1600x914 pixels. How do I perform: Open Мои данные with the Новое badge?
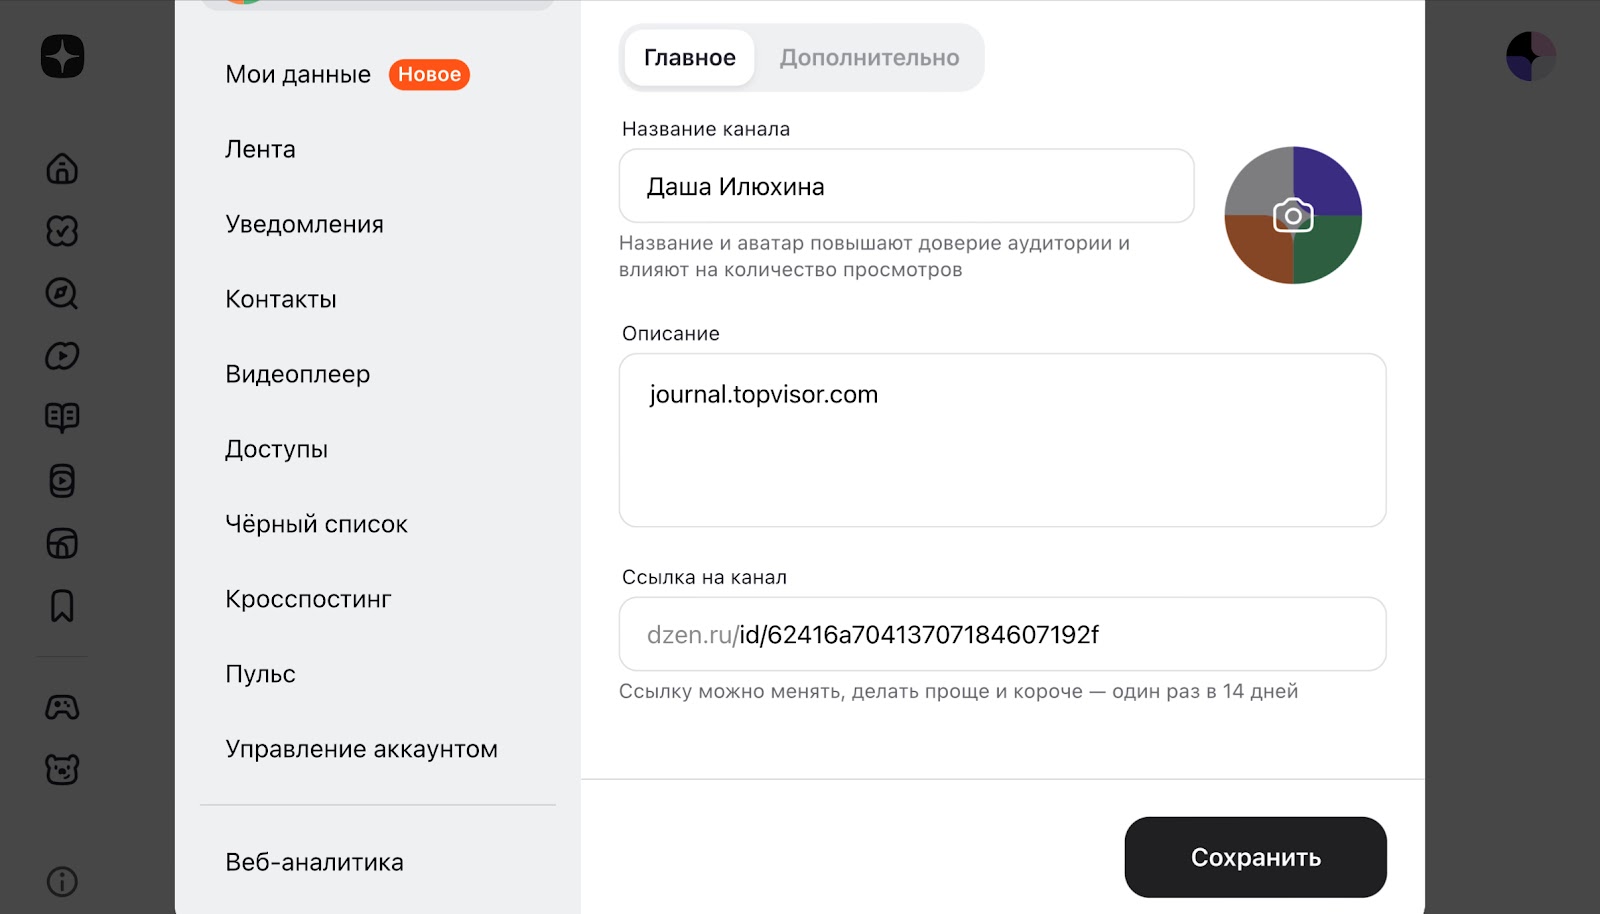click(298, 73)
